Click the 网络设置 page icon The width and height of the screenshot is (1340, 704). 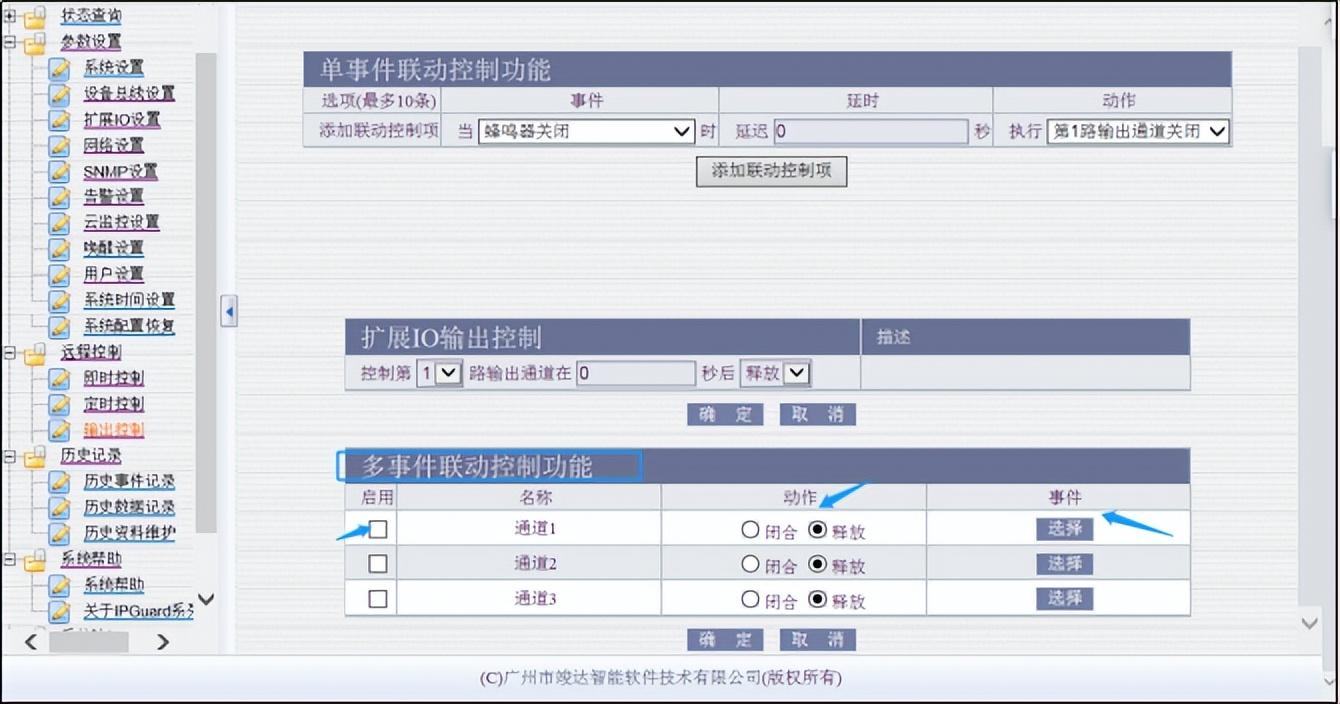tap(60, 146)
